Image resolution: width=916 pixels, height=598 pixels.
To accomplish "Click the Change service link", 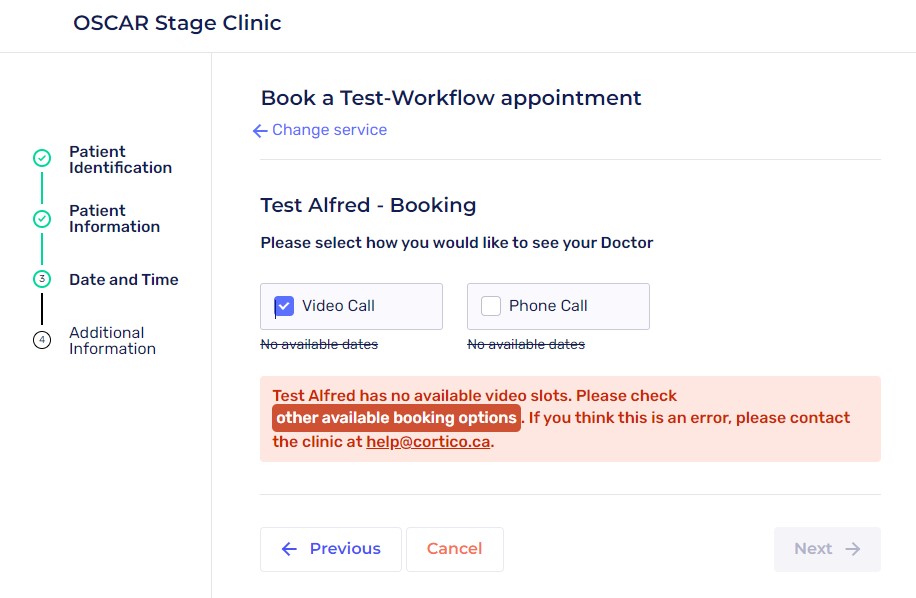I will 329,130.
